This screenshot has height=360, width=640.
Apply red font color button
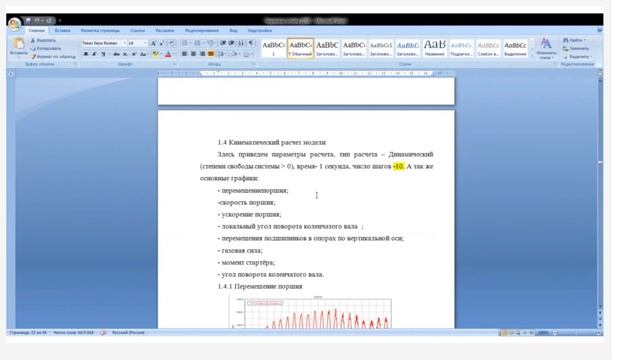pyautogui.click(x=168, y=54)
